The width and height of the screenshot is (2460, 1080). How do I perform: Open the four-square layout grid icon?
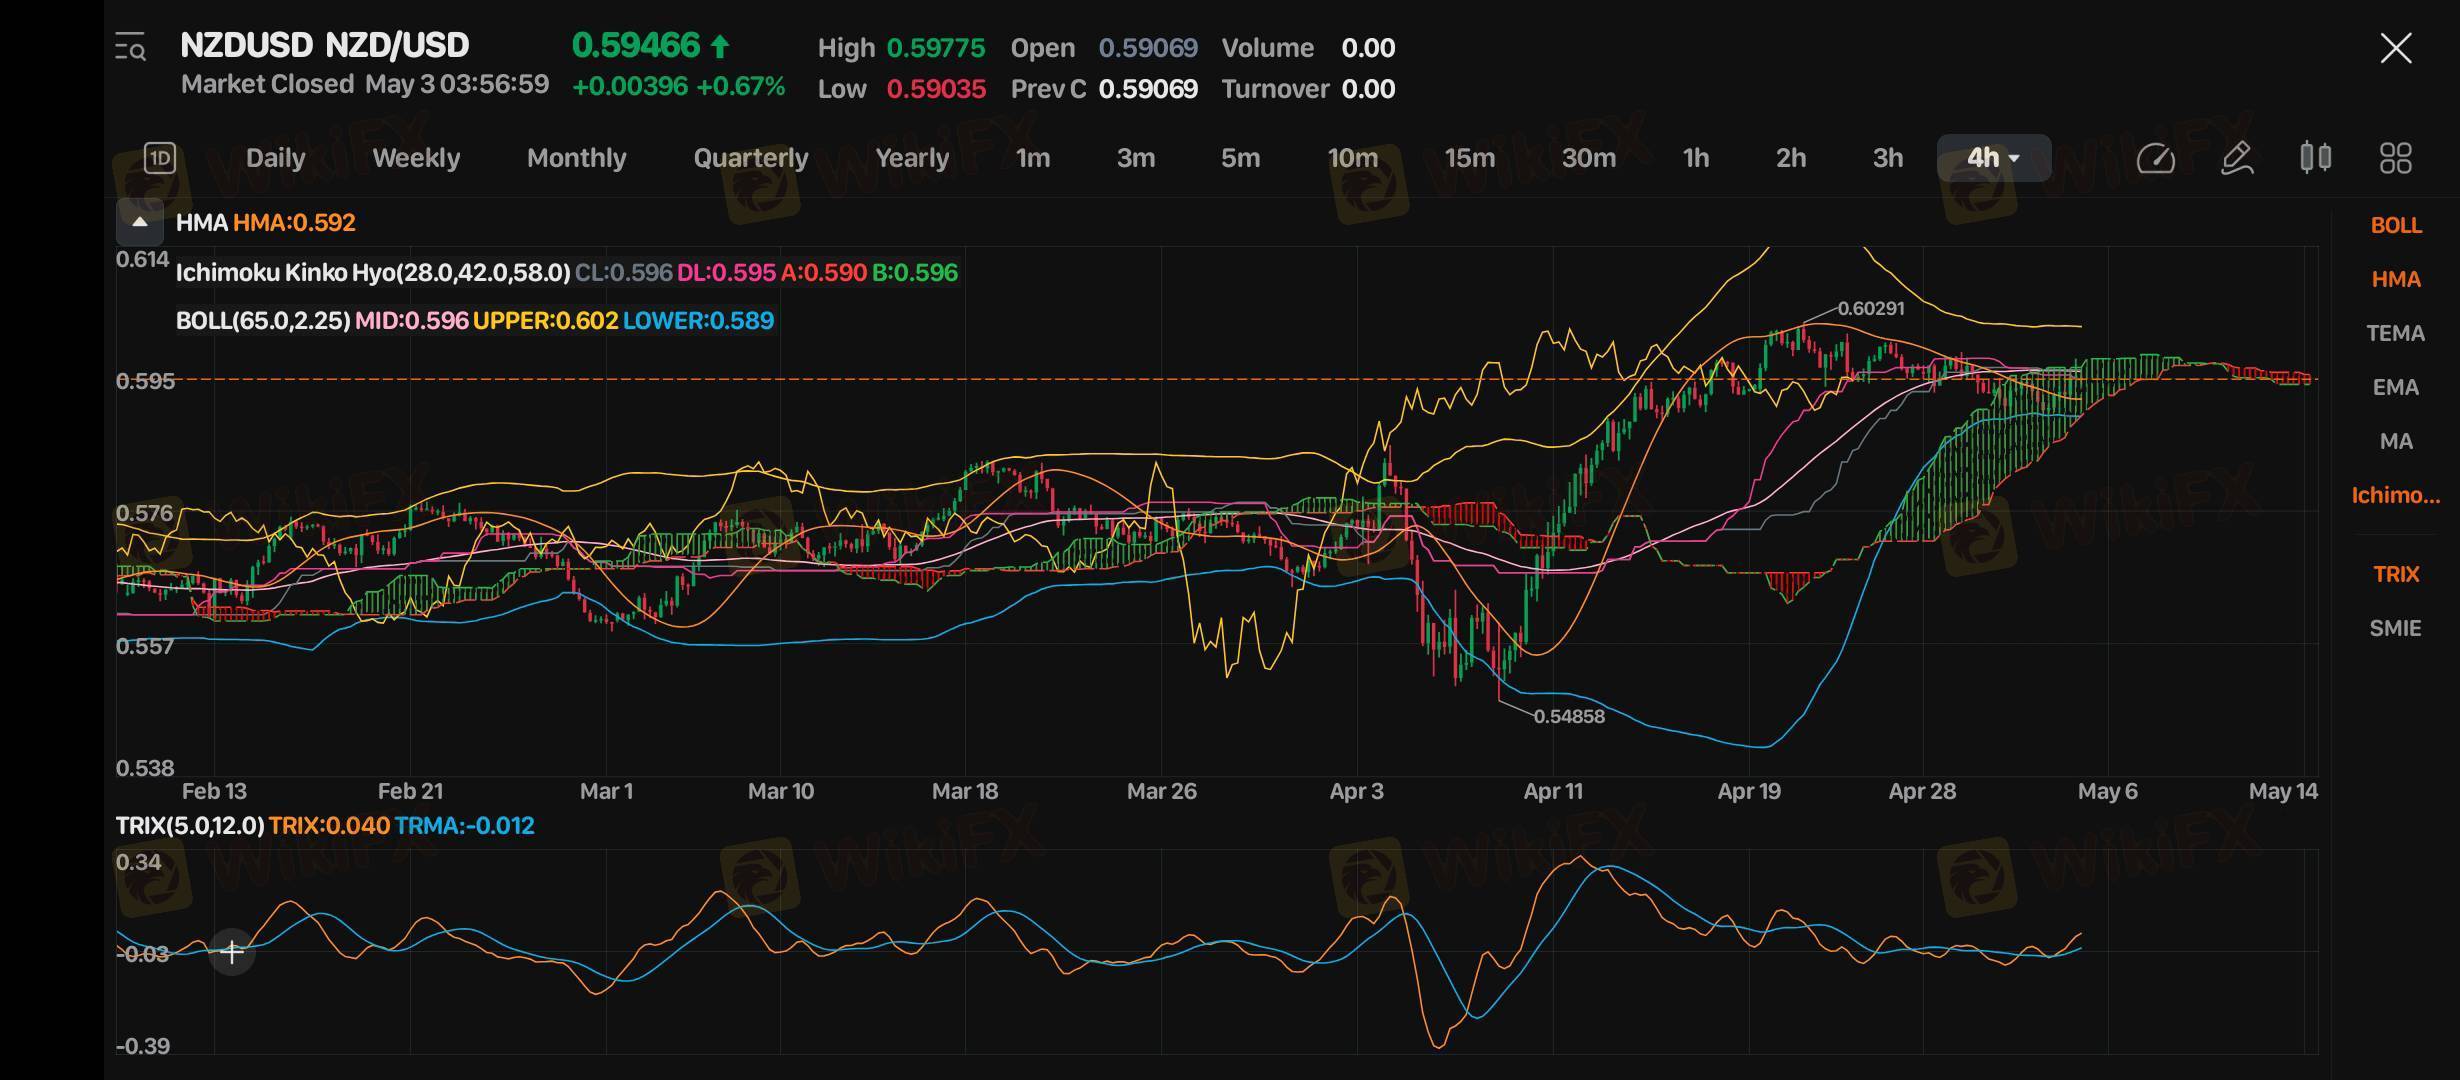click(2395, 158)
